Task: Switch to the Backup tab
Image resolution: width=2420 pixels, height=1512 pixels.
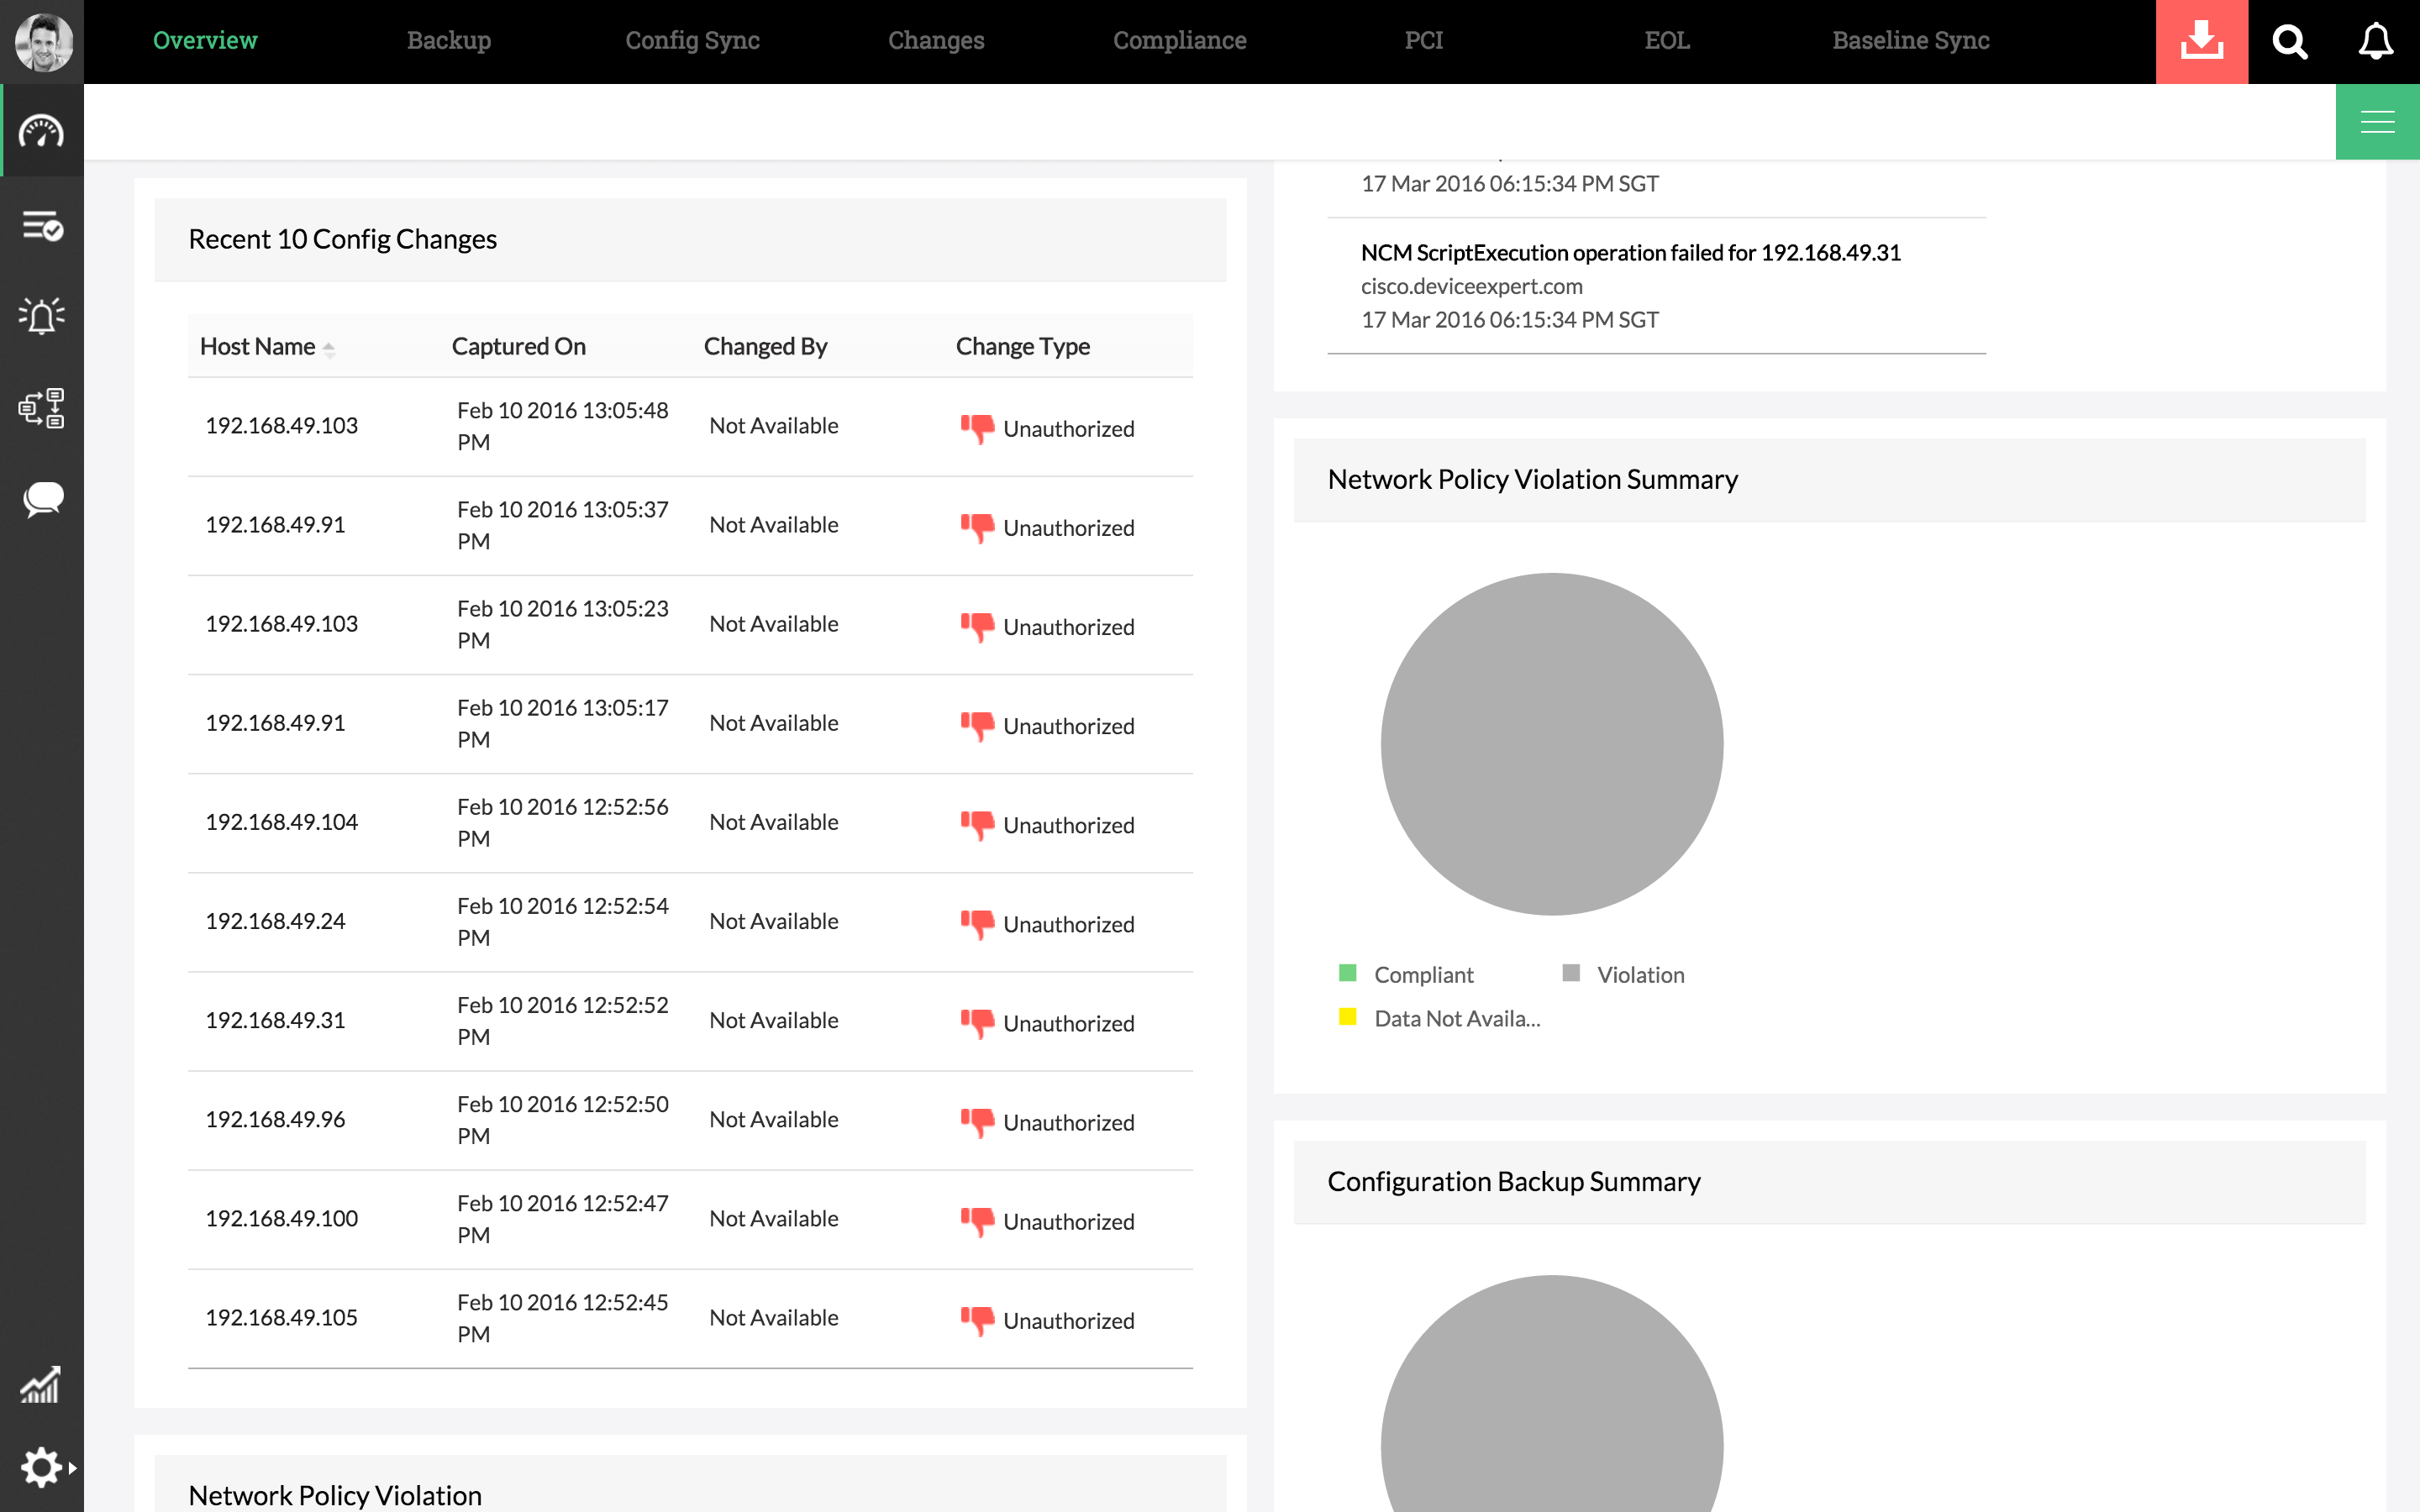Action: 448,41
